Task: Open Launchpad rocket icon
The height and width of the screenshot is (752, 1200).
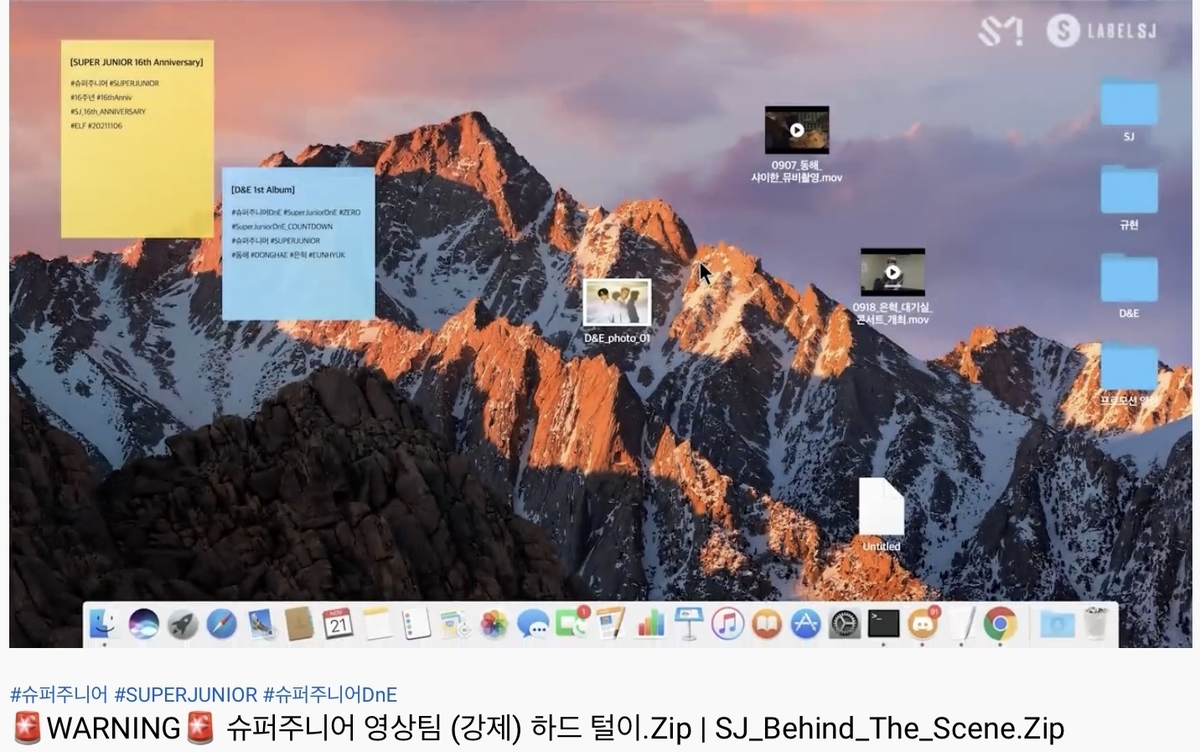Action: pyautogui.click(x=182, y=624)
